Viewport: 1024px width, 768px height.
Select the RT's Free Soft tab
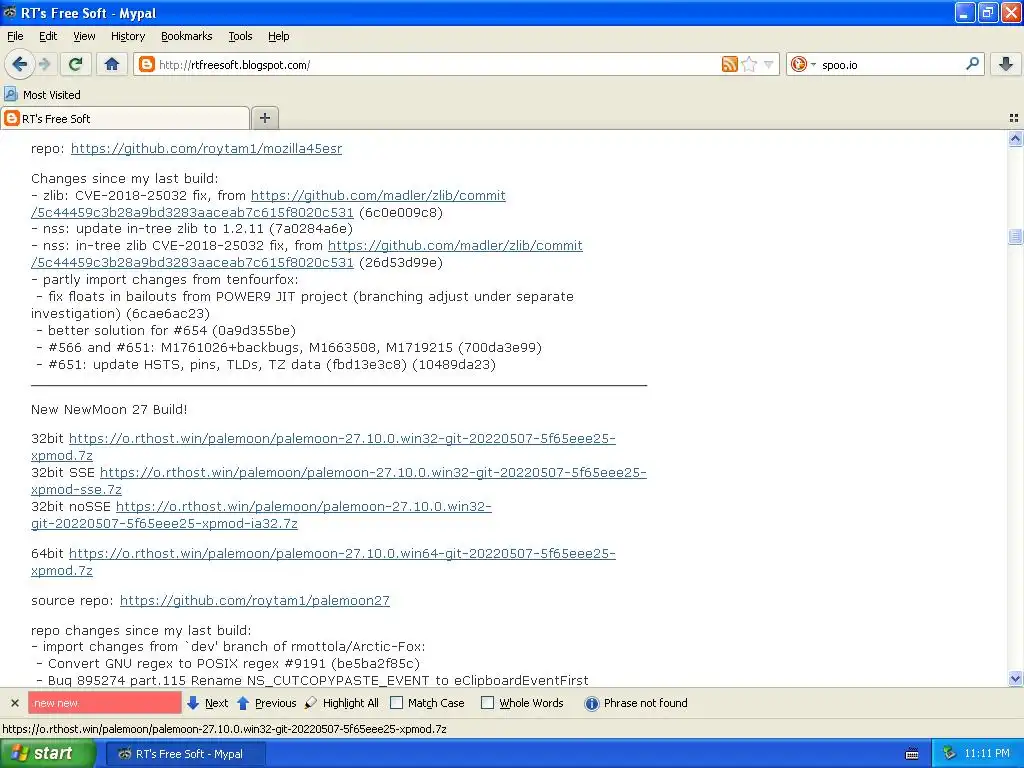(125, 118)
